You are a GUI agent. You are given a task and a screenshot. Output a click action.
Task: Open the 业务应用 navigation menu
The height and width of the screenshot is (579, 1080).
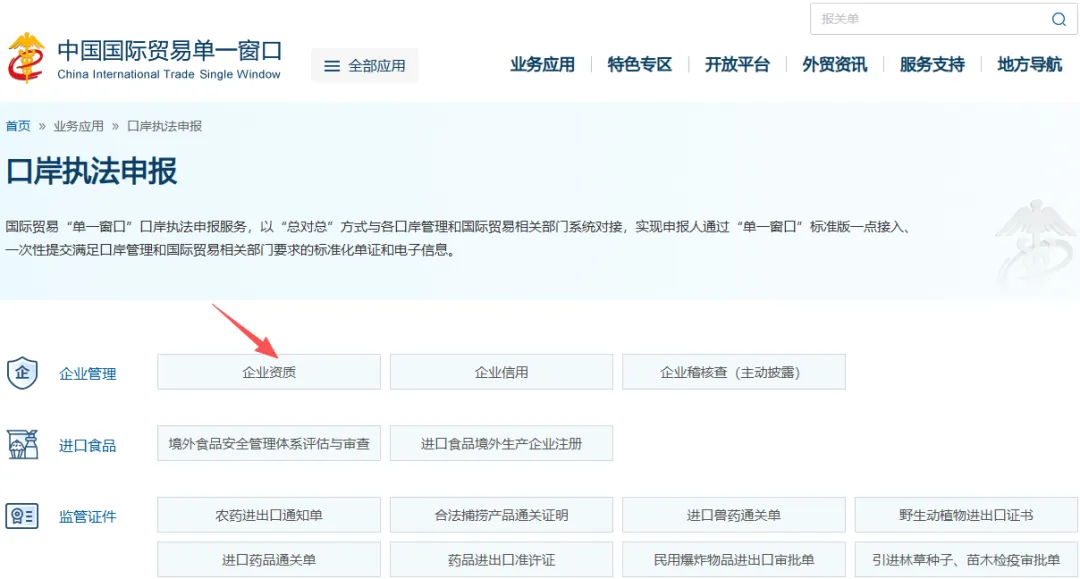coord(542,65)
